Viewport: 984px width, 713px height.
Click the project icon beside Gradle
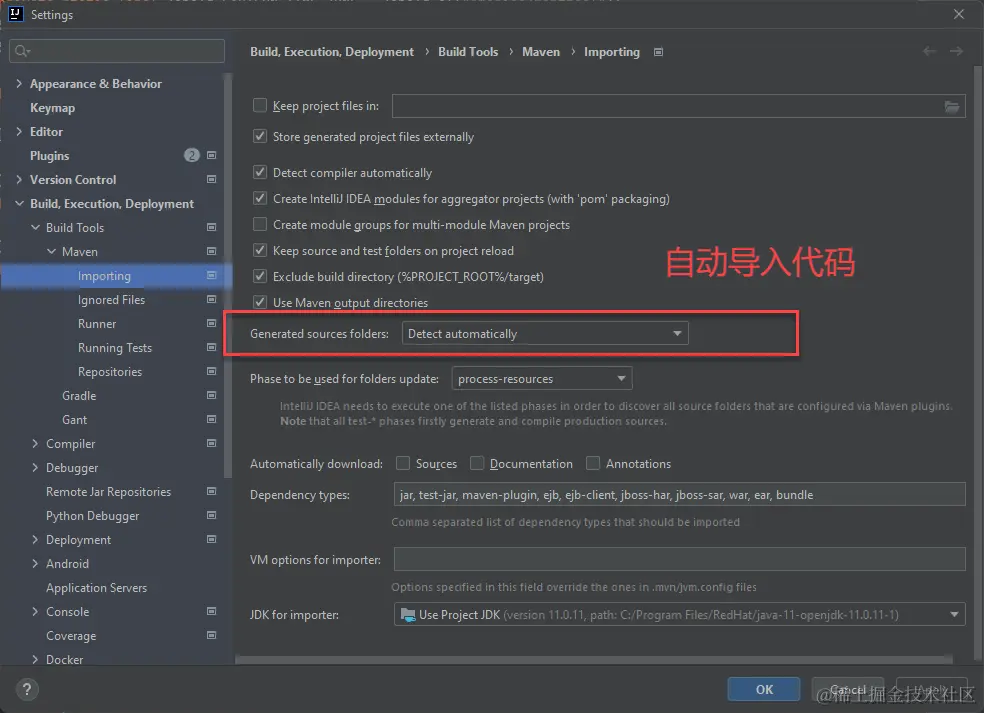point(211,395)
